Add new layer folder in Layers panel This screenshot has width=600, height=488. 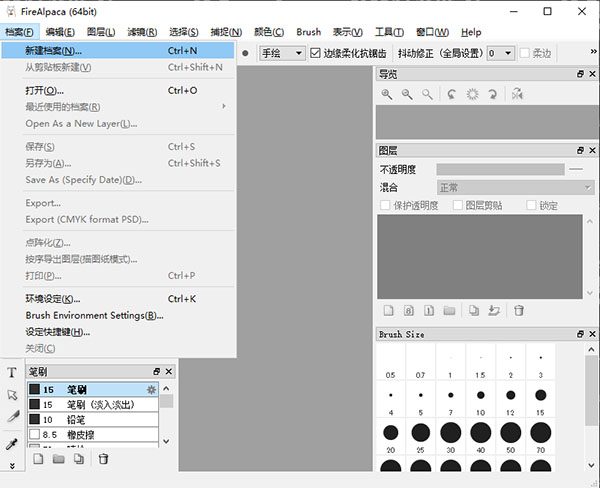click(x=449, y=311)
